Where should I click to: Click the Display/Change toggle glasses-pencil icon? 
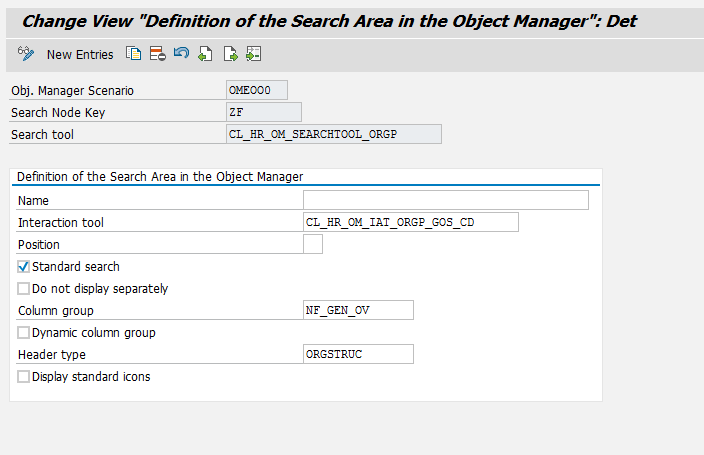tap(27, 54)
